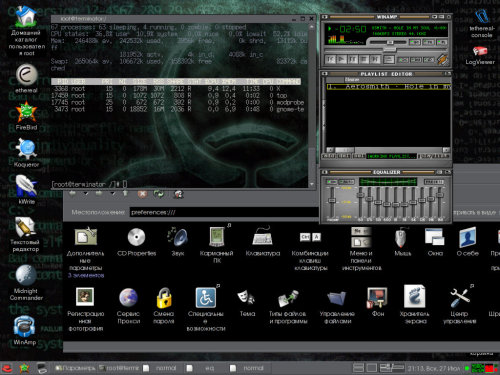500x375 pixels.
Task: Switch to the eq taskbar entry
Action: pos(205,368)
